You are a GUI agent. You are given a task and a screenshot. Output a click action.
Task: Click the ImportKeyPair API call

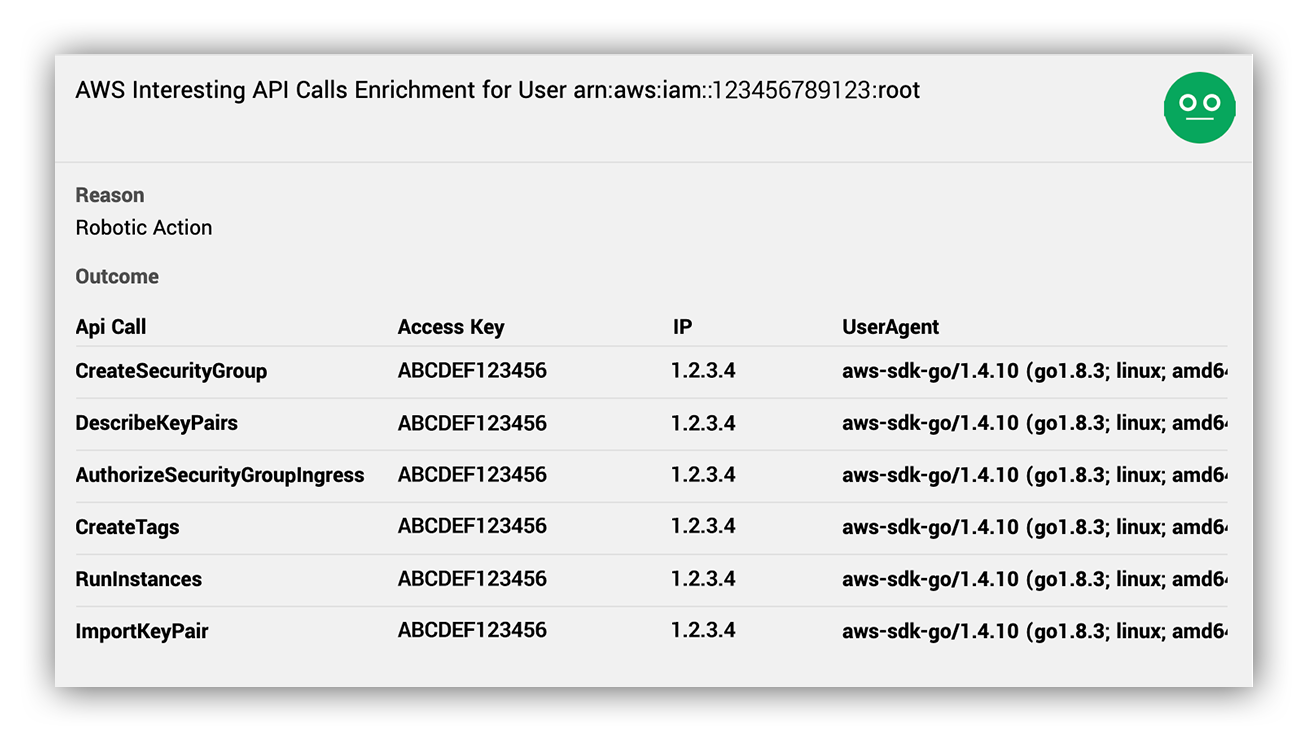(x=142, y=631)
